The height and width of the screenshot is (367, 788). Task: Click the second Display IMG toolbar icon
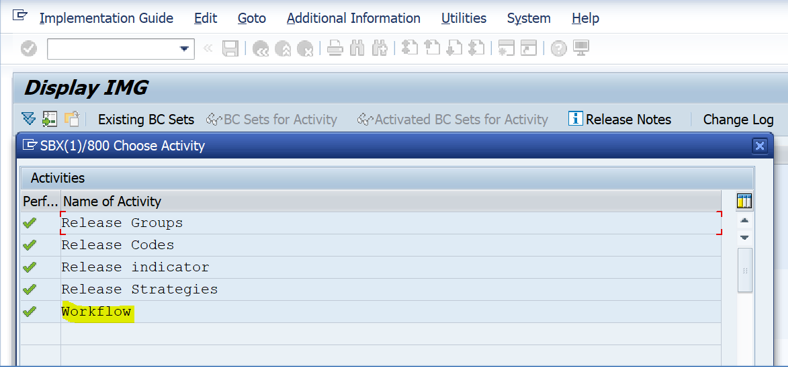coord(49,119)
